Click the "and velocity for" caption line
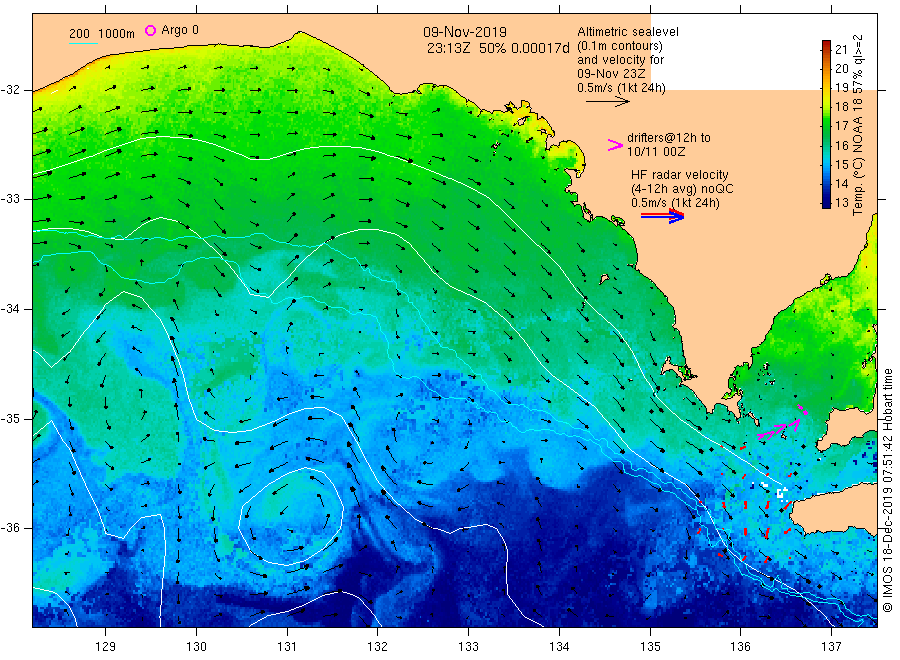This screenshot has width=900, height=660. [620, 60]
